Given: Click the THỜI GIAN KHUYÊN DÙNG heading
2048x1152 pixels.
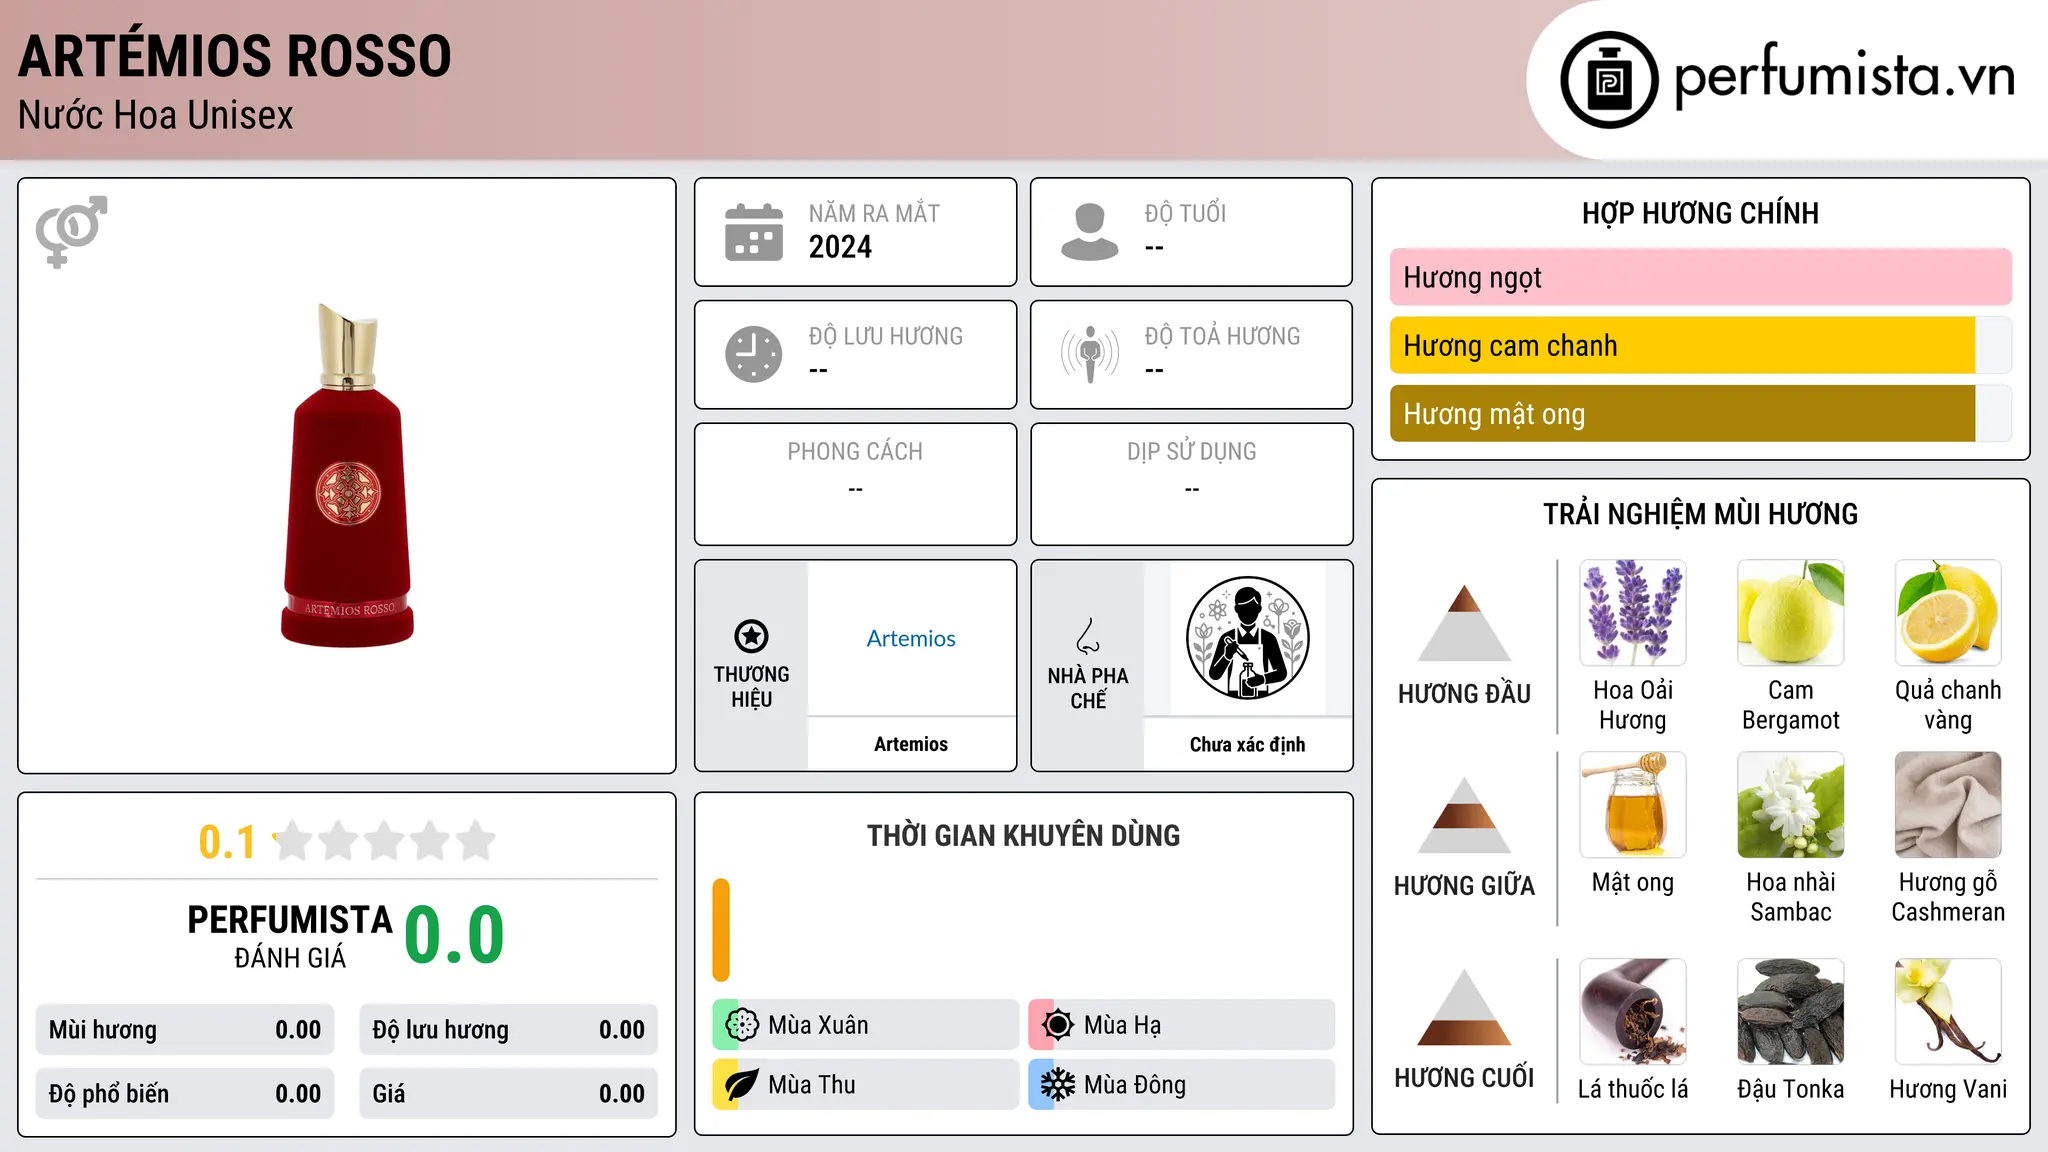Looking at the screenshot, I should [x=1023, y=836].
